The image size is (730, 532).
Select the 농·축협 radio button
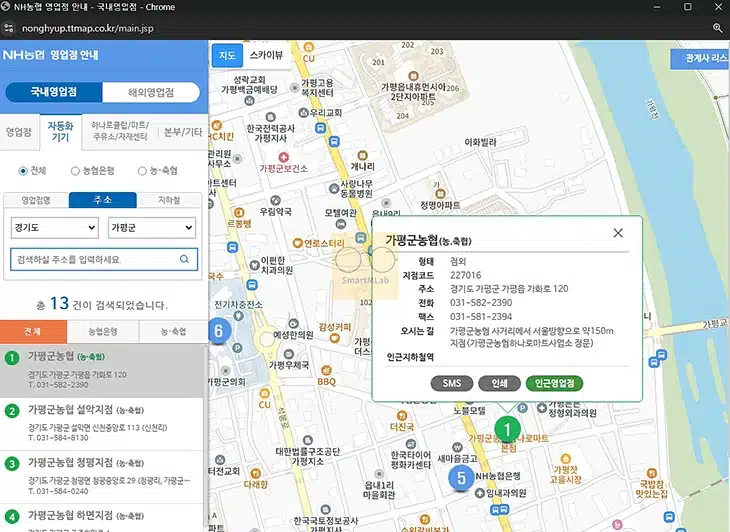pyautogui.click(x=142, y=171)
